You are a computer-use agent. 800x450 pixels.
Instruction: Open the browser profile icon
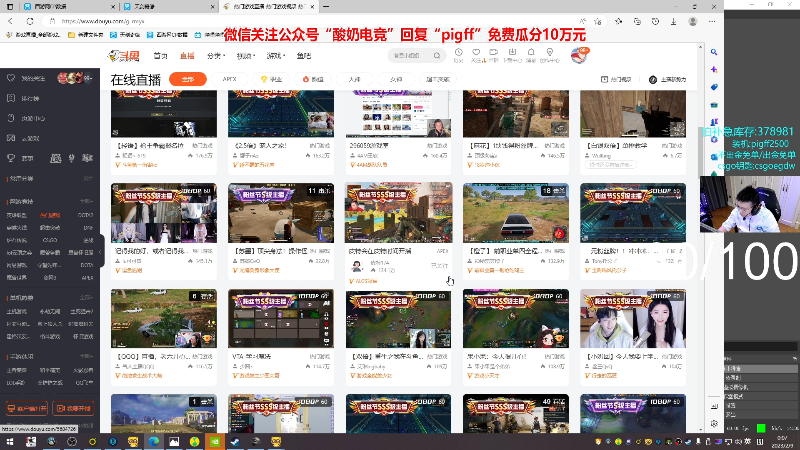tap(692, 21)
